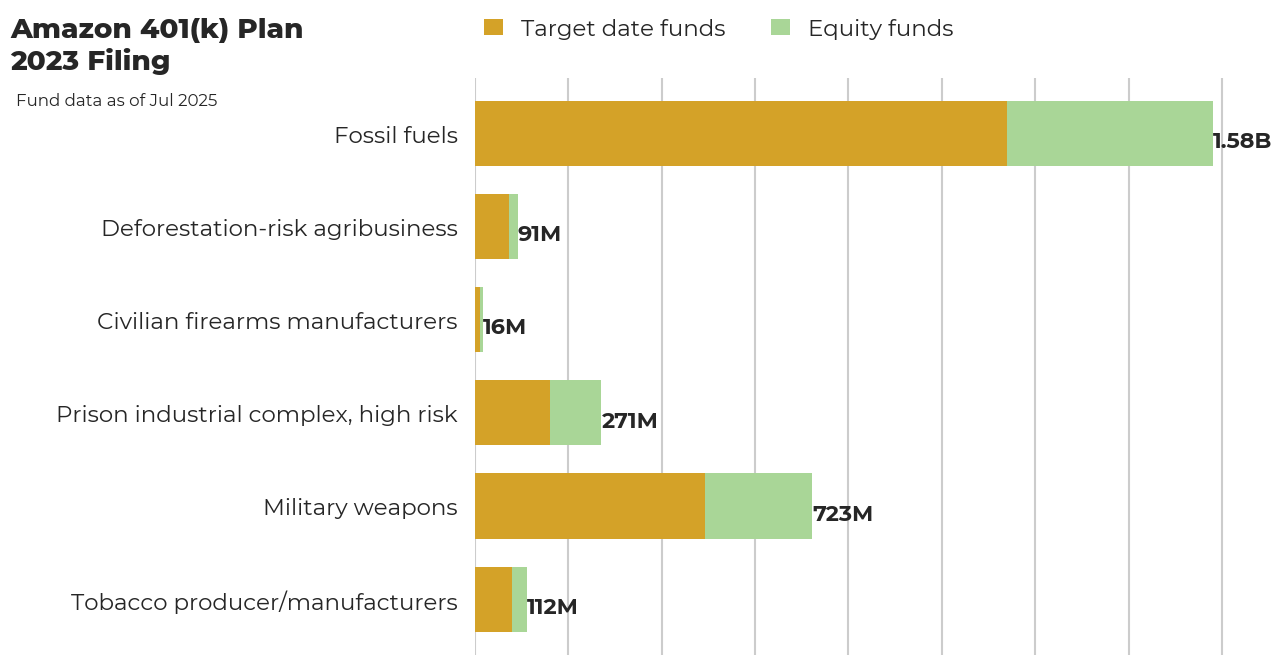Click the 91M total value

(x=539, y=234)
